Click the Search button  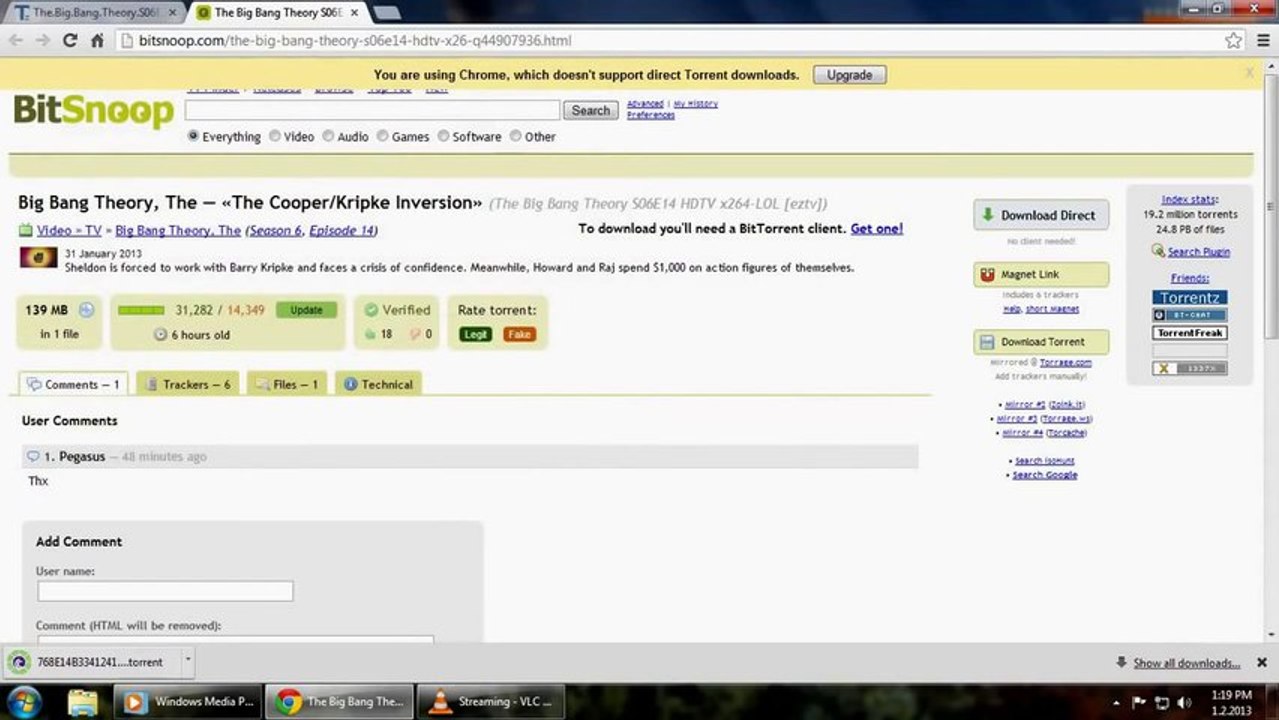pyautogui.click(x=590, y=110)
